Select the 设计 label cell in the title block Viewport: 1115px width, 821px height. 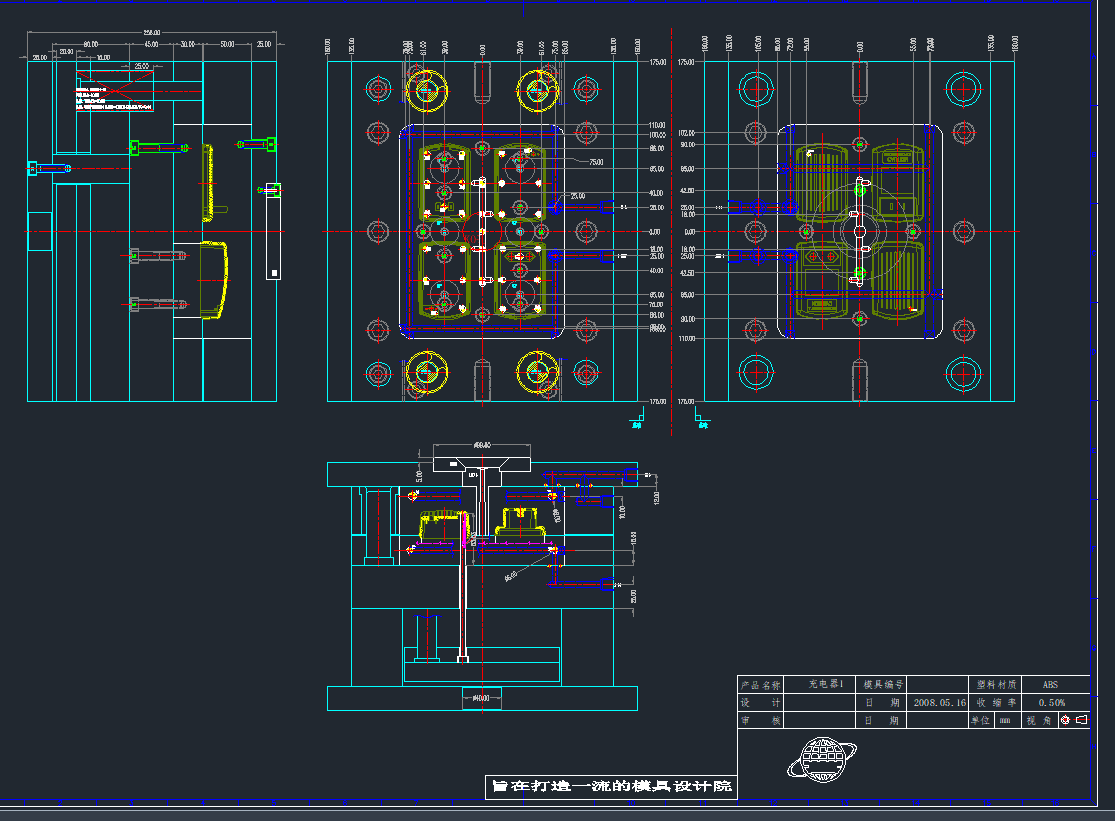coord(759,703)
